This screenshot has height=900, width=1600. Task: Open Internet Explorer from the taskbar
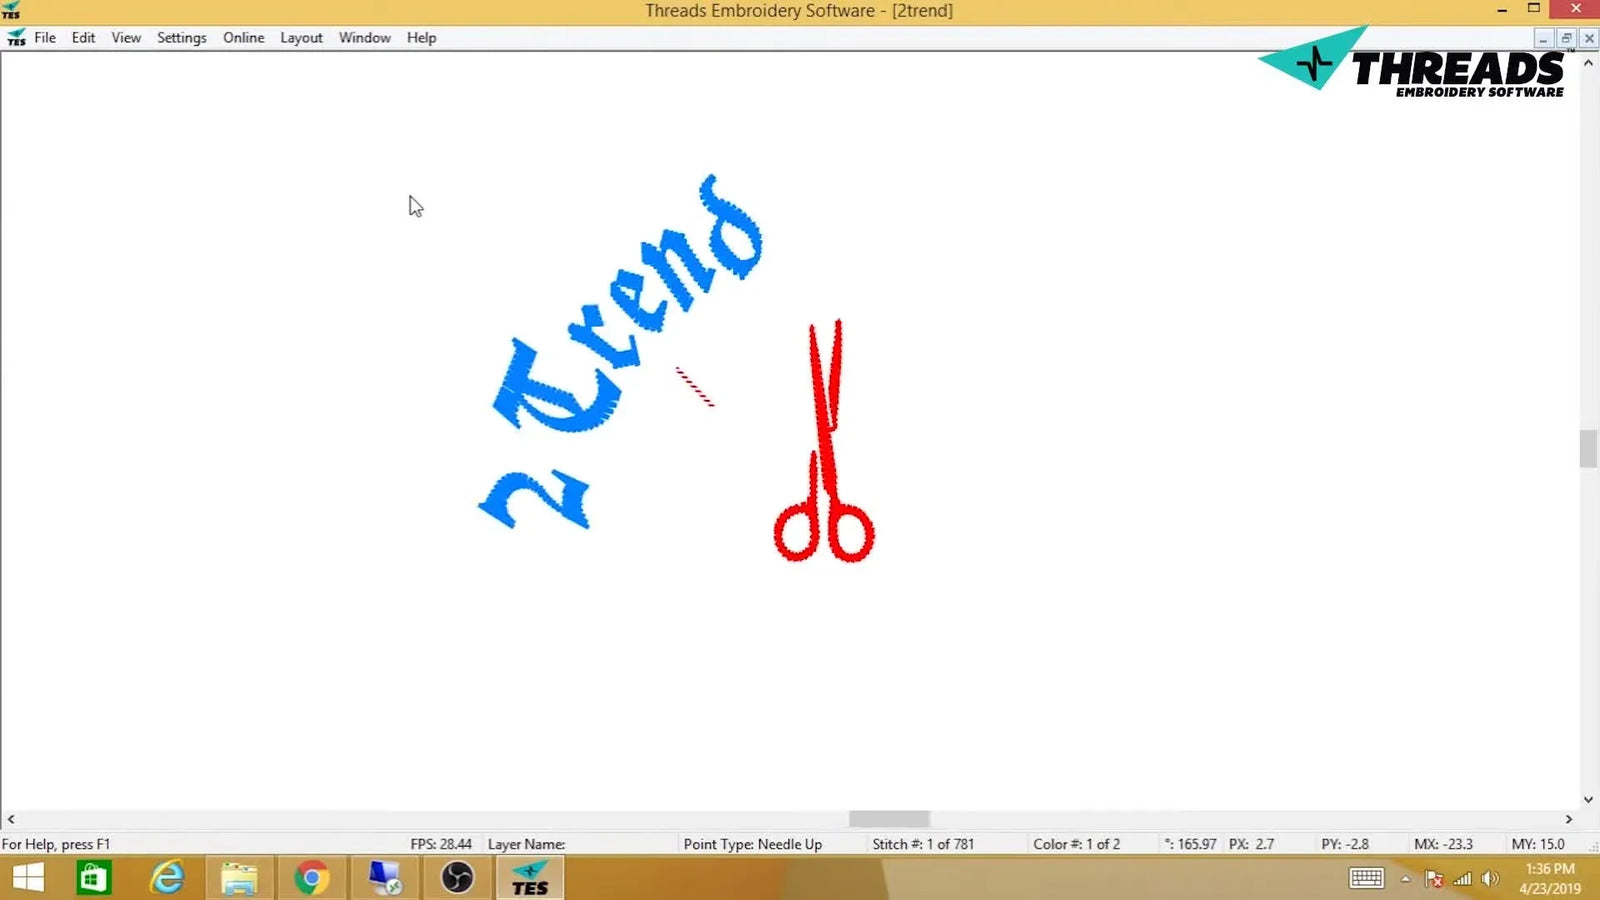(167, 877)
